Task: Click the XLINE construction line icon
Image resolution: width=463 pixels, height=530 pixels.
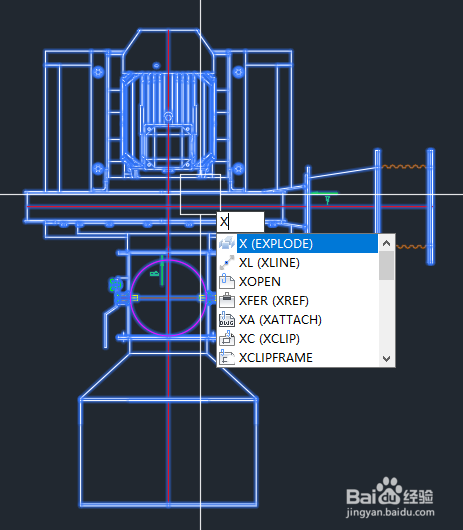Action: tap(227, 262)
